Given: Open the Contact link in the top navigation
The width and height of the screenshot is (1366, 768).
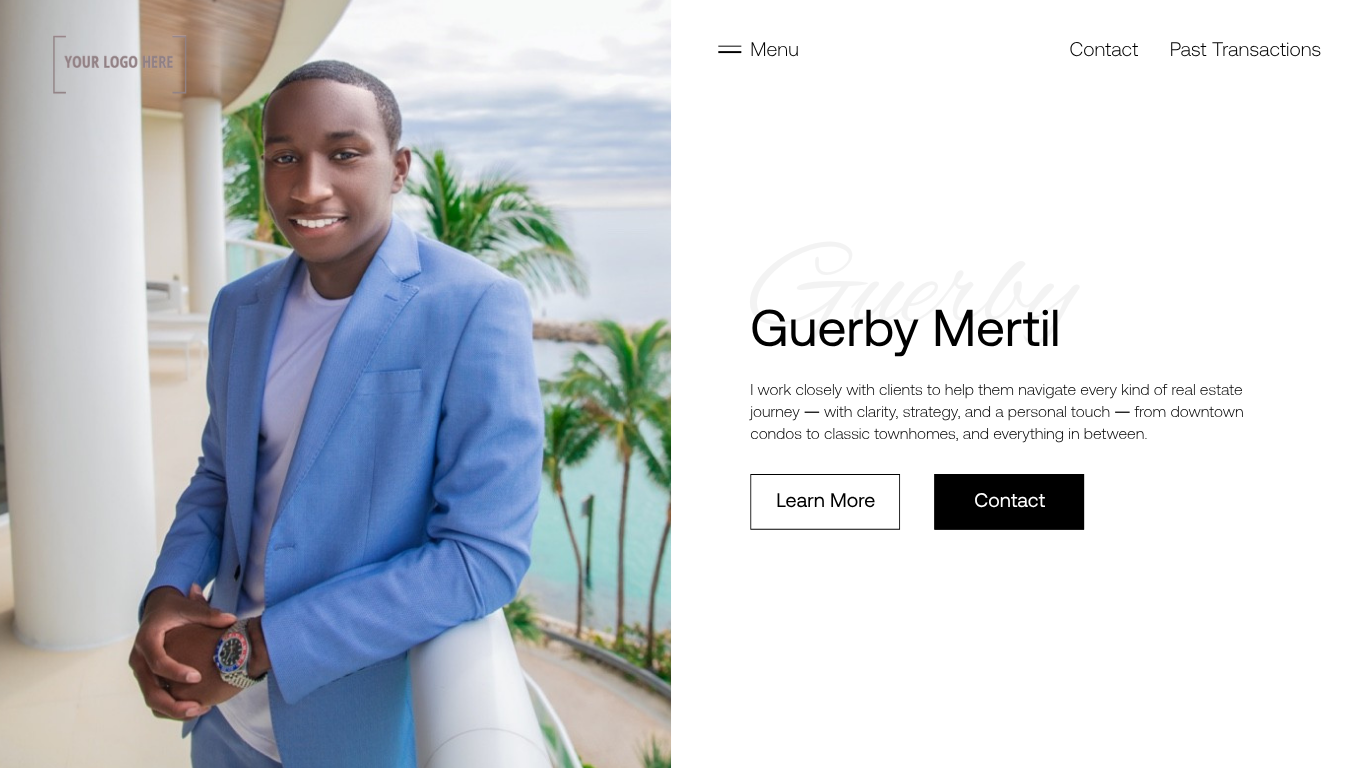Looking at the screenshot, I should coord(1103,50).
